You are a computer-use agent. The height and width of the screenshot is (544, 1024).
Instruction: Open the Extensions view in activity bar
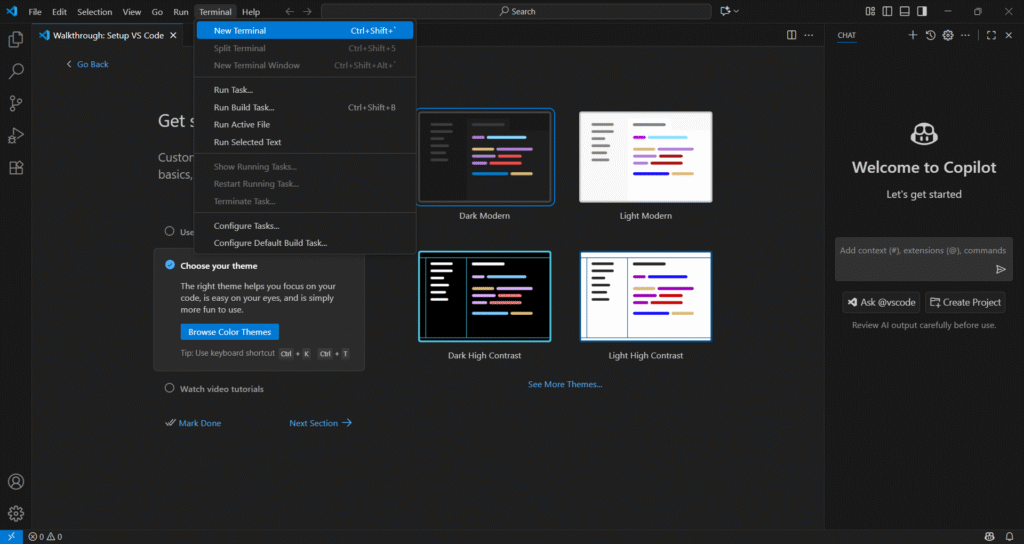click(16, 168)
